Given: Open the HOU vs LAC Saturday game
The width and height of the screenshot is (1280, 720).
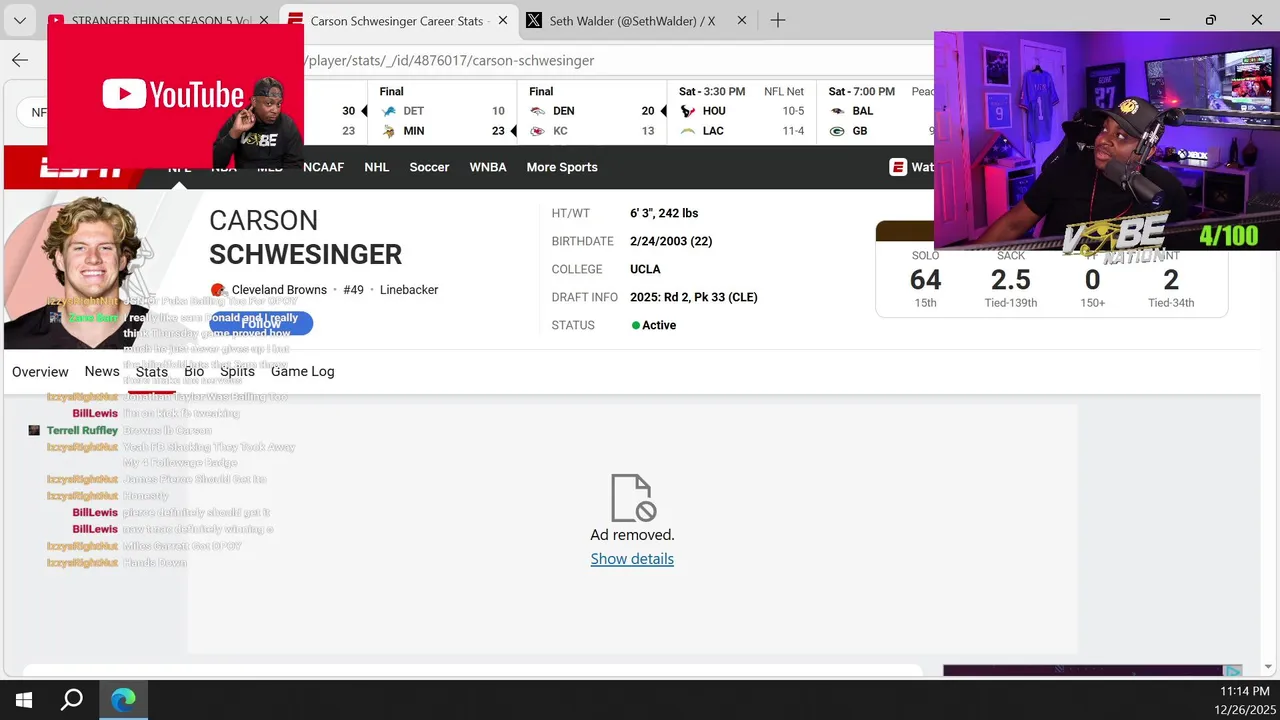Looking at the screenshot, I should tap(741, 111).
